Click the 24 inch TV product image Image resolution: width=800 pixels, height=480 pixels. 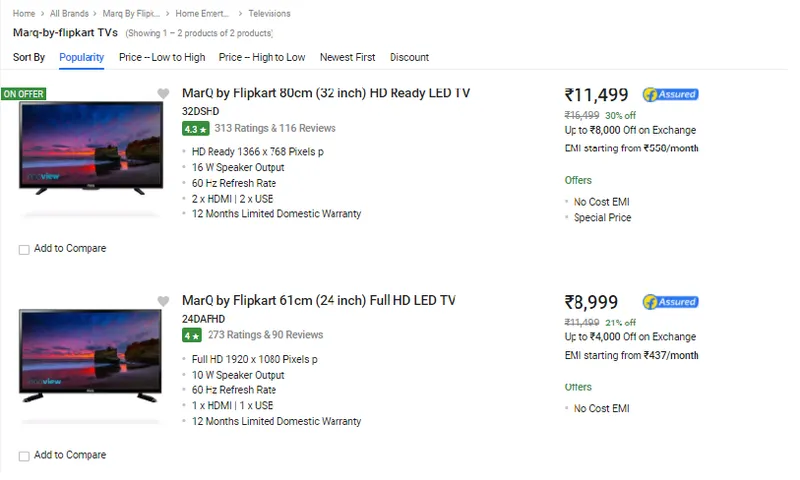click(x=89, y=355)
